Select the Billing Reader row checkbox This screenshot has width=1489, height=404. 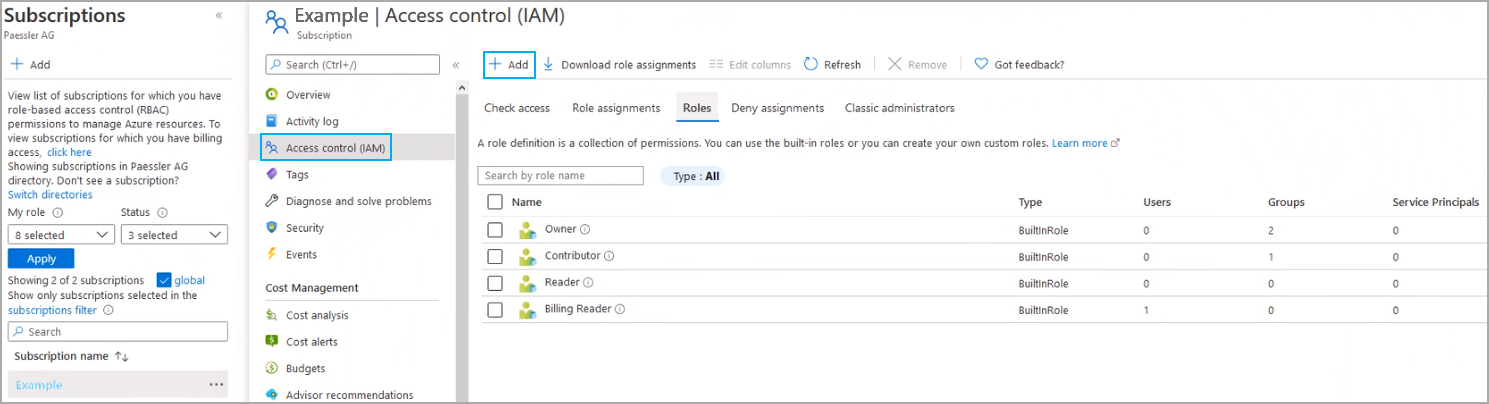click(495, 310)
